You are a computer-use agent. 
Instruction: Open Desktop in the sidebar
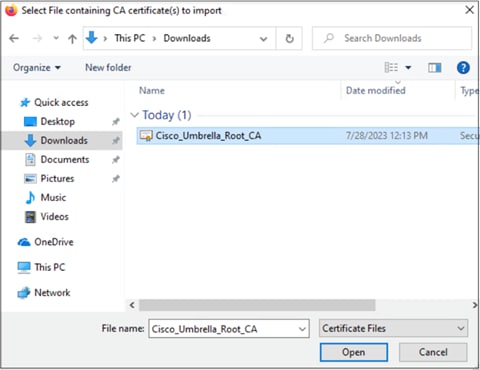[57, 122]
